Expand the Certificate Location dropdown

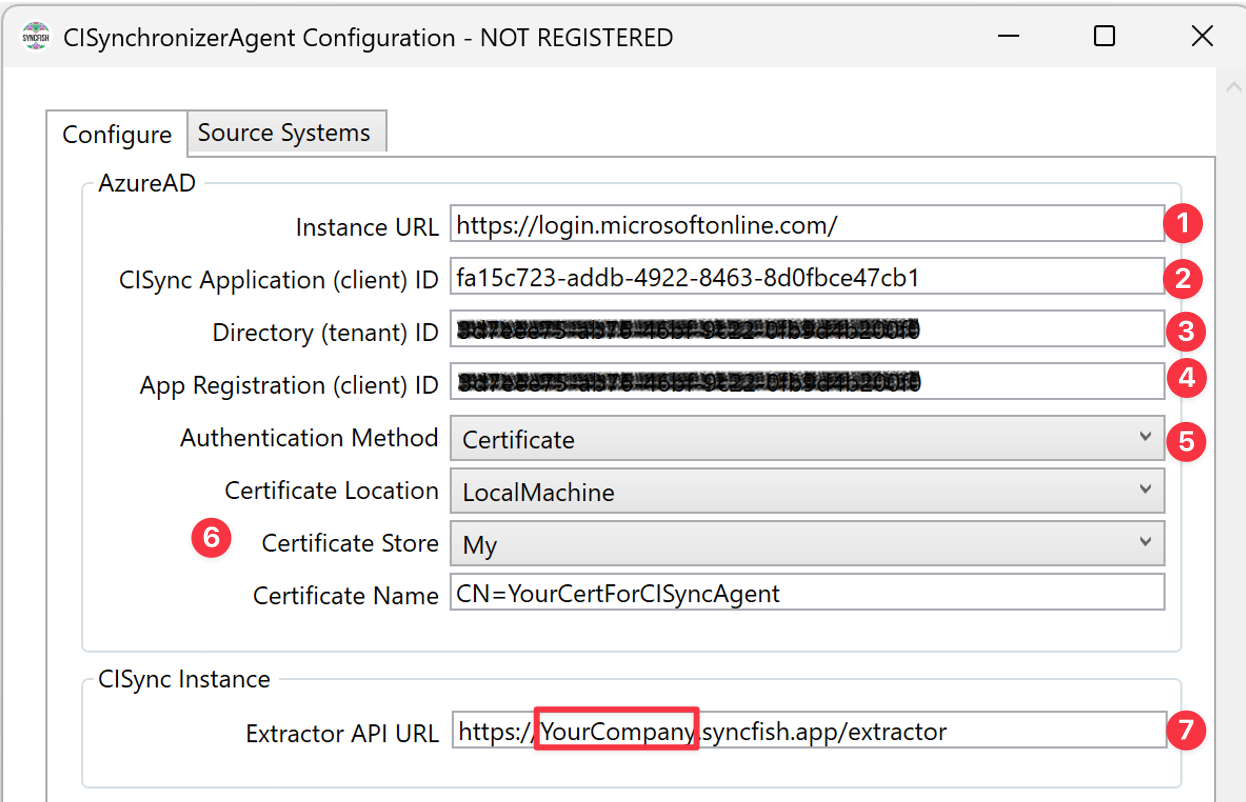(x=807, y=491)
